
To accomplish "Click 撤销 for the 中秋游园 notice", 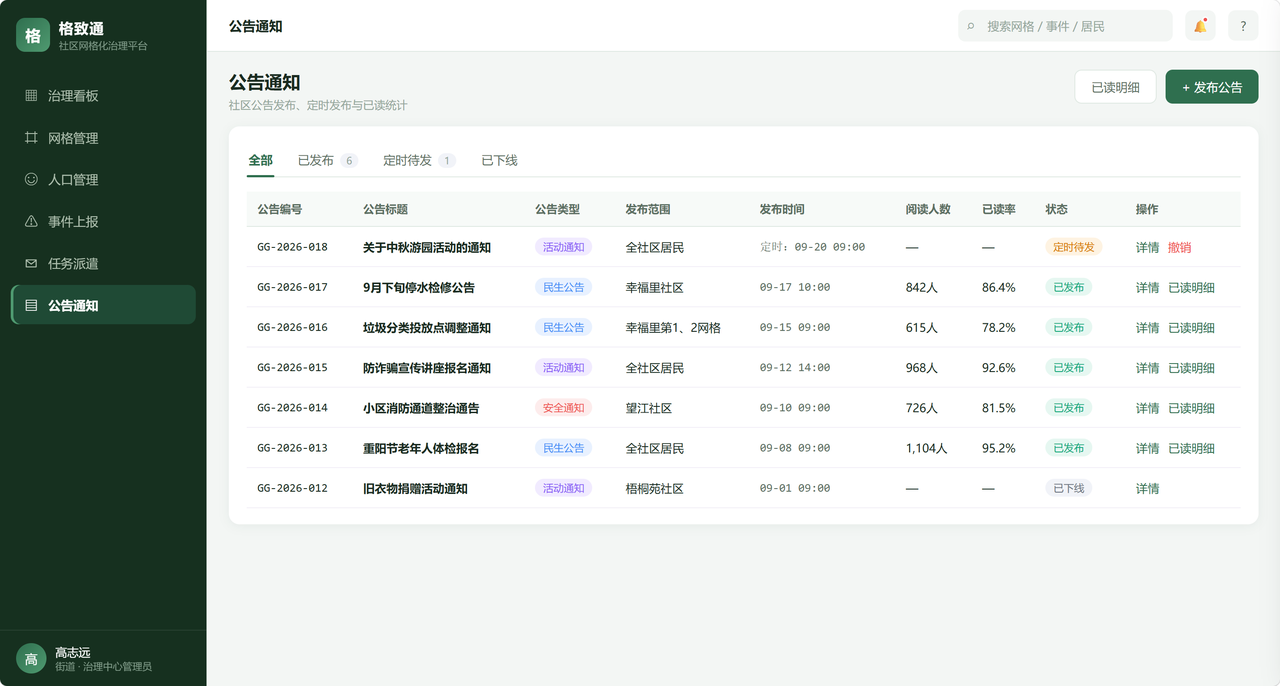I will 1180,248.
